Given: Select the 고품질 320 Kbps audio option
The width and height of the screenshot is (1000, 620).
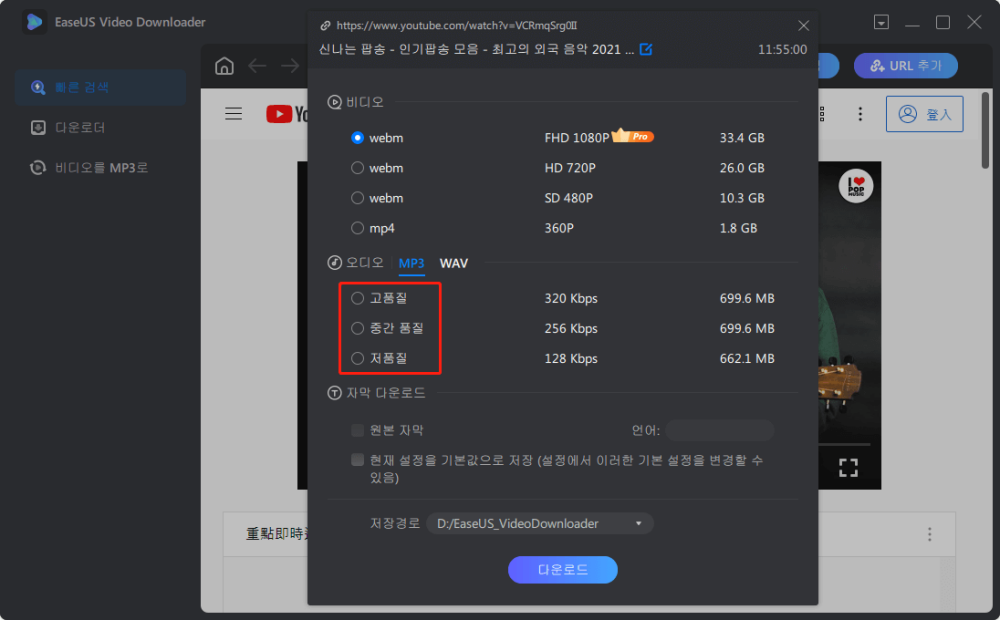Looking at the screenshot, I should (x=356, y=298).
